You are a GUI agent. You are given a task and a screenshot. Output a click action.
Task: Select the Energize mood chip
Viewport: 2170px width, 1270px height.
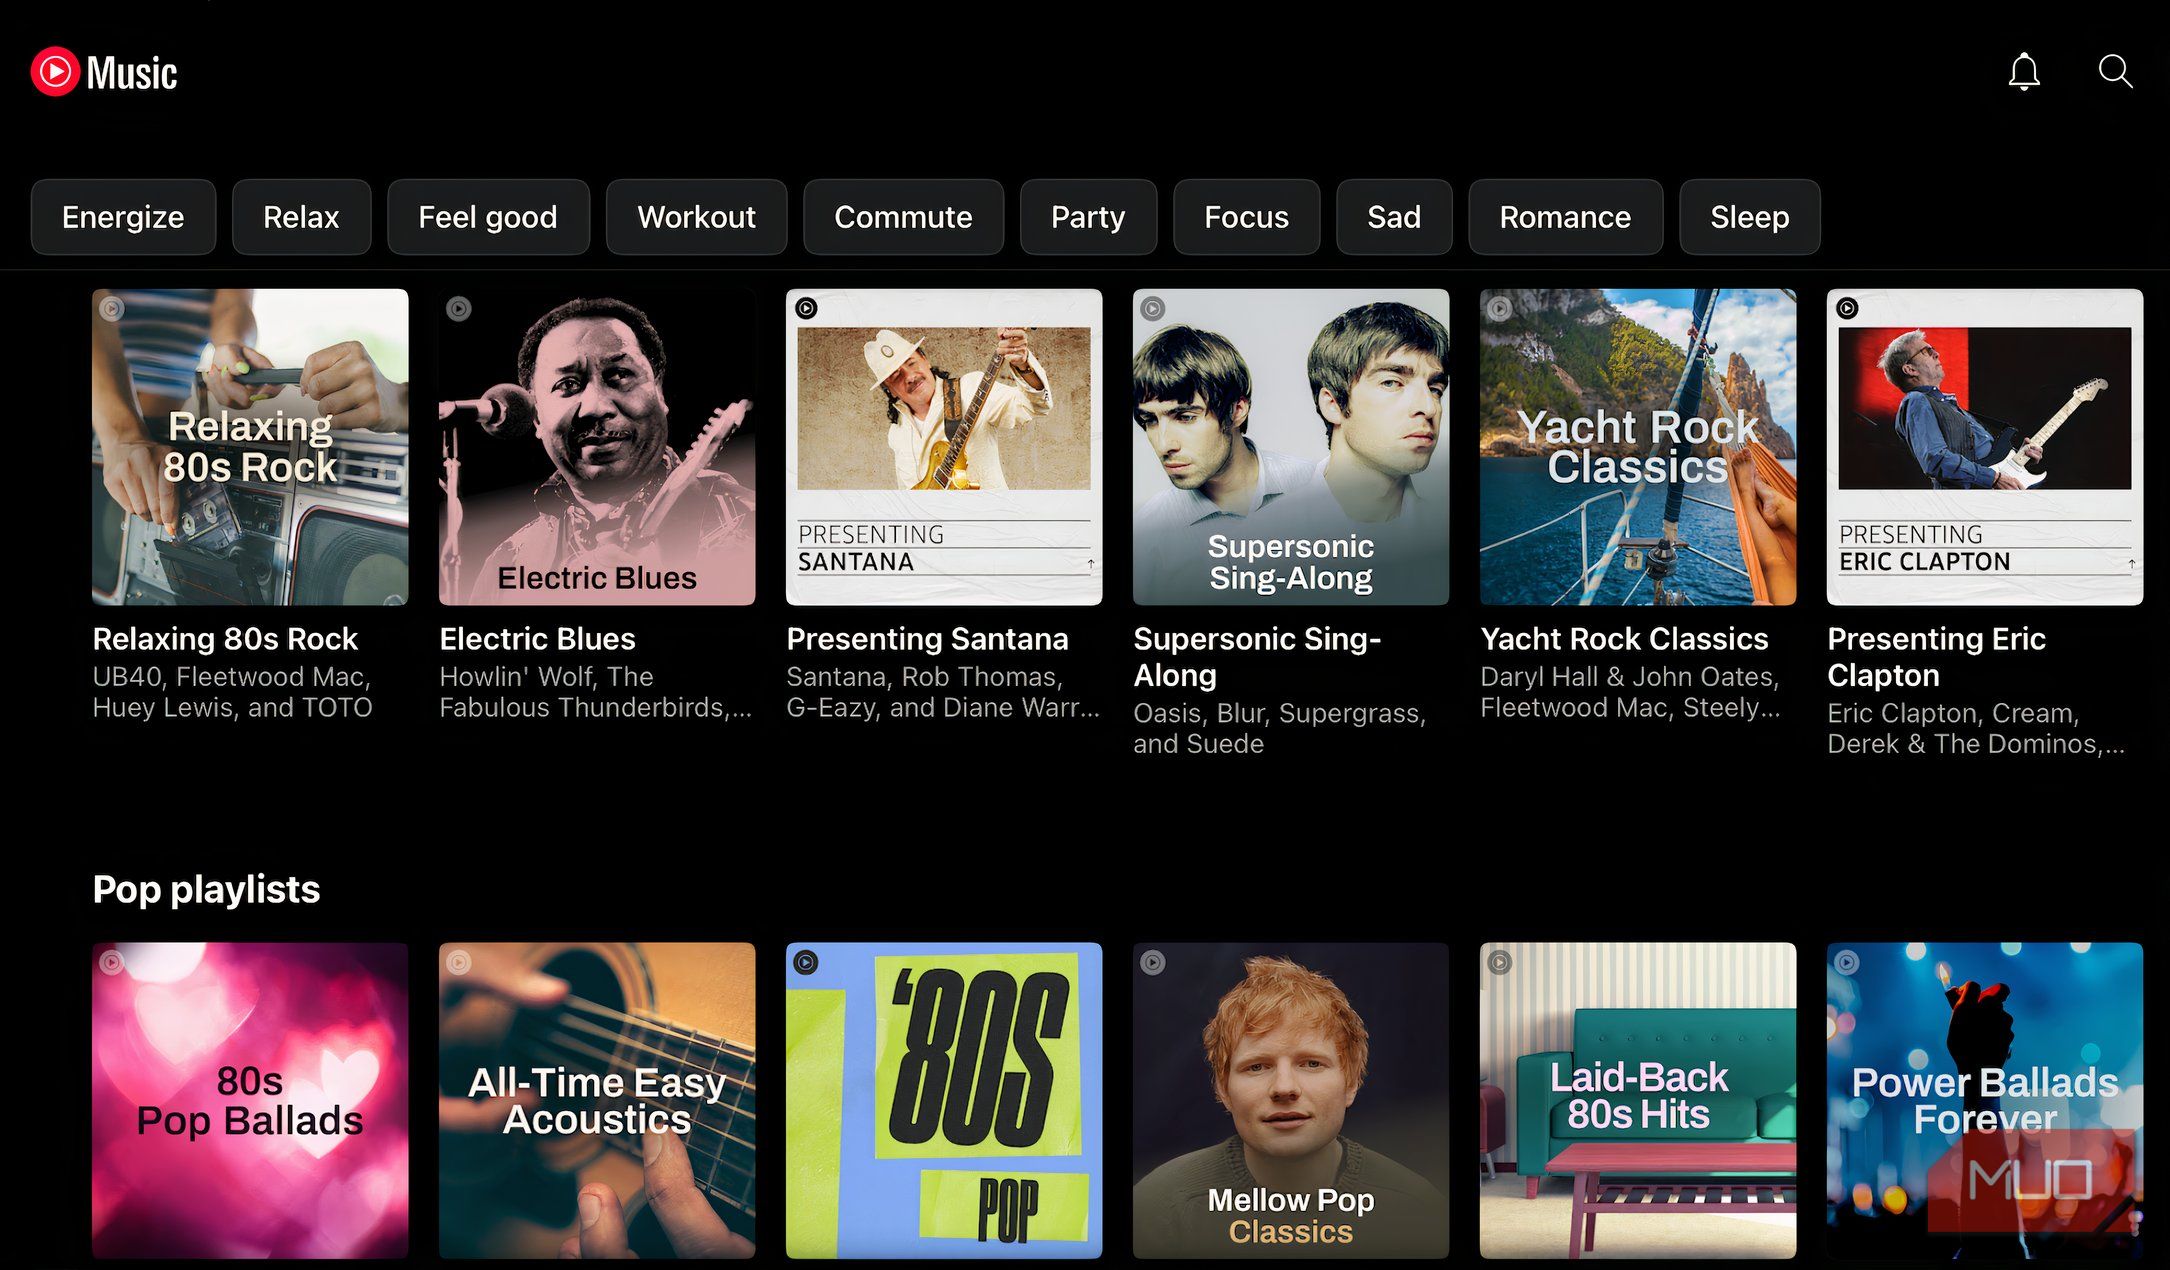click(123, 217)
